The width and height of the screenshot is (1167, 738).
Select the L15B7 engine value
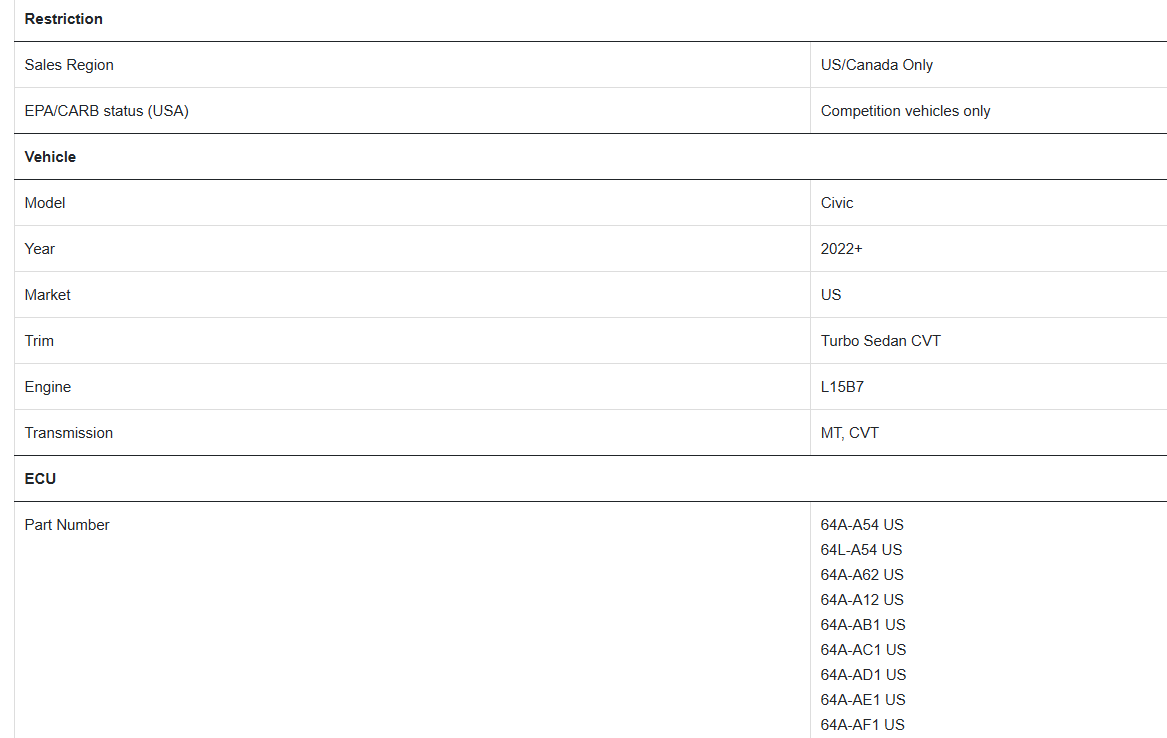[x=842, y=387]
